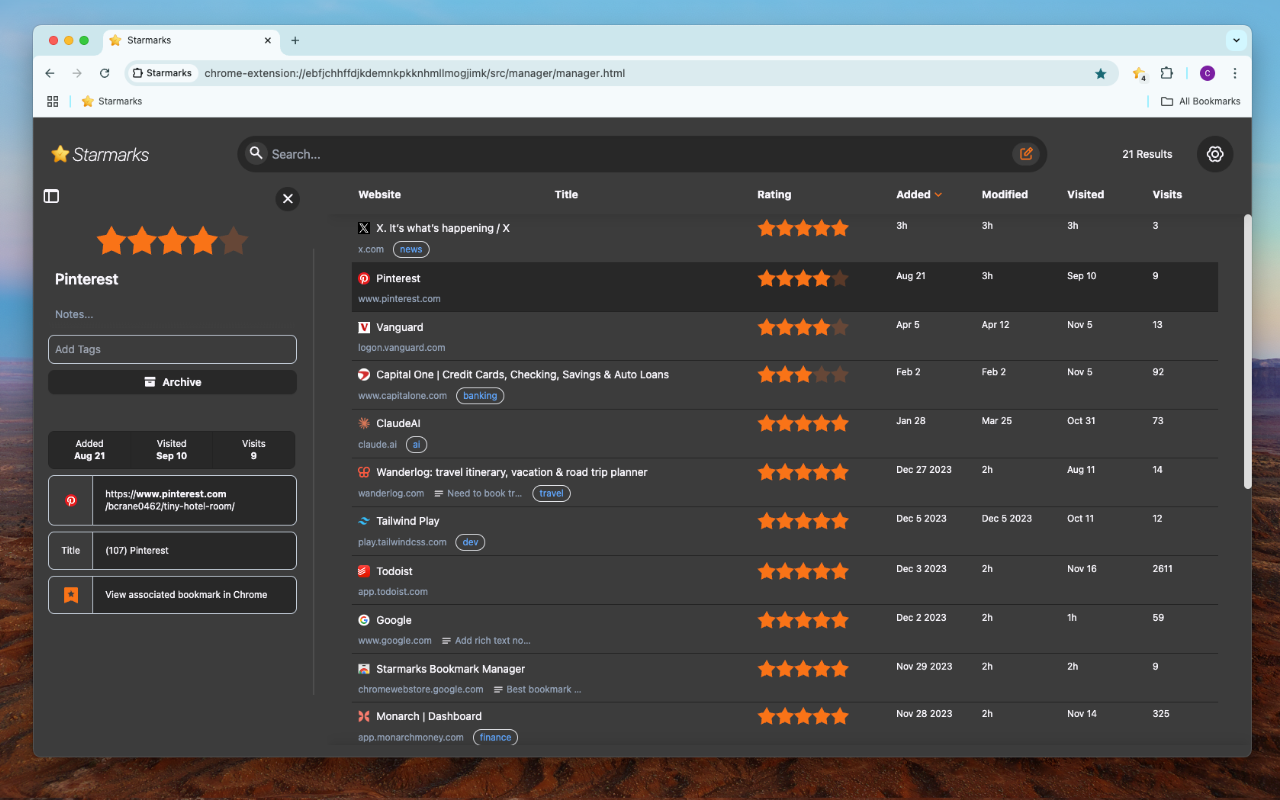
Task: Click the vertical scrollbar of bookmark list
Action: (x=1247, y=351)
